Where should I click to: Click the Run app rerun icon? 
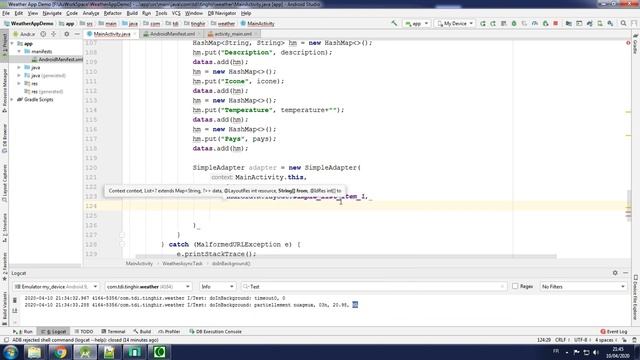coord(483,23)
